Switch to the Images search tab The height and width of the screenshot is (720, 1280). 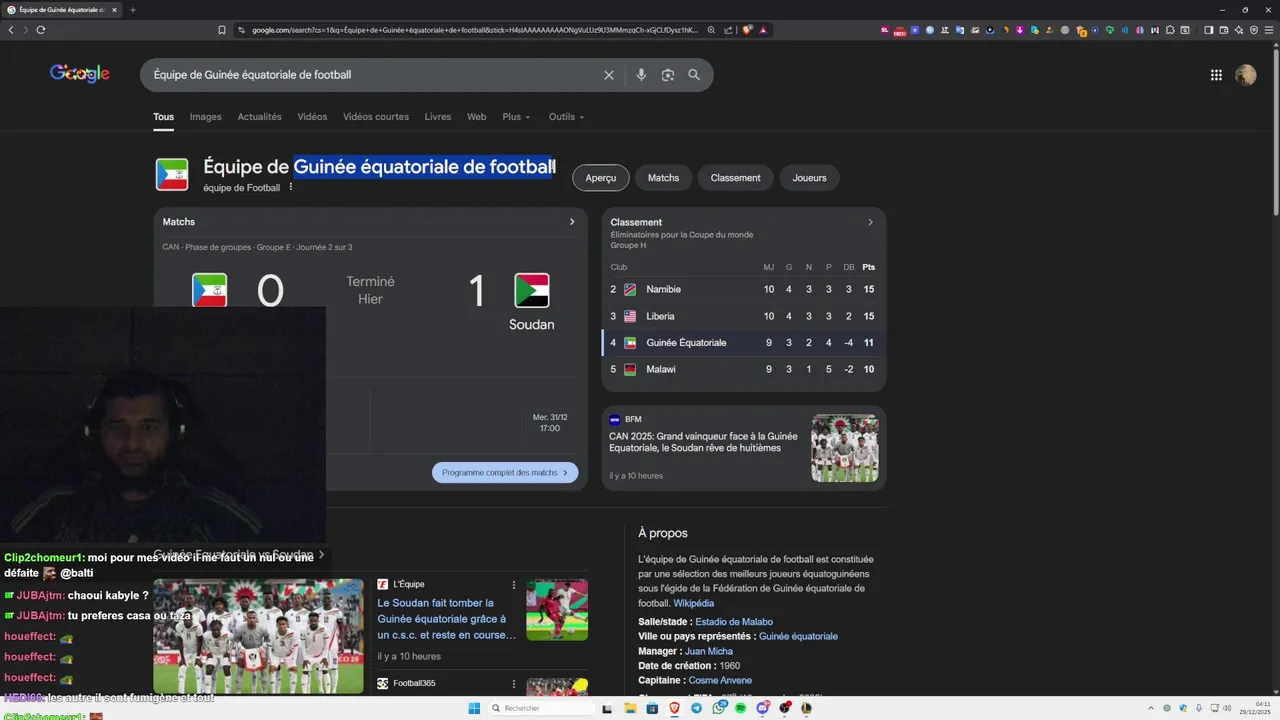pyautogui.click(x=205, y=117)
